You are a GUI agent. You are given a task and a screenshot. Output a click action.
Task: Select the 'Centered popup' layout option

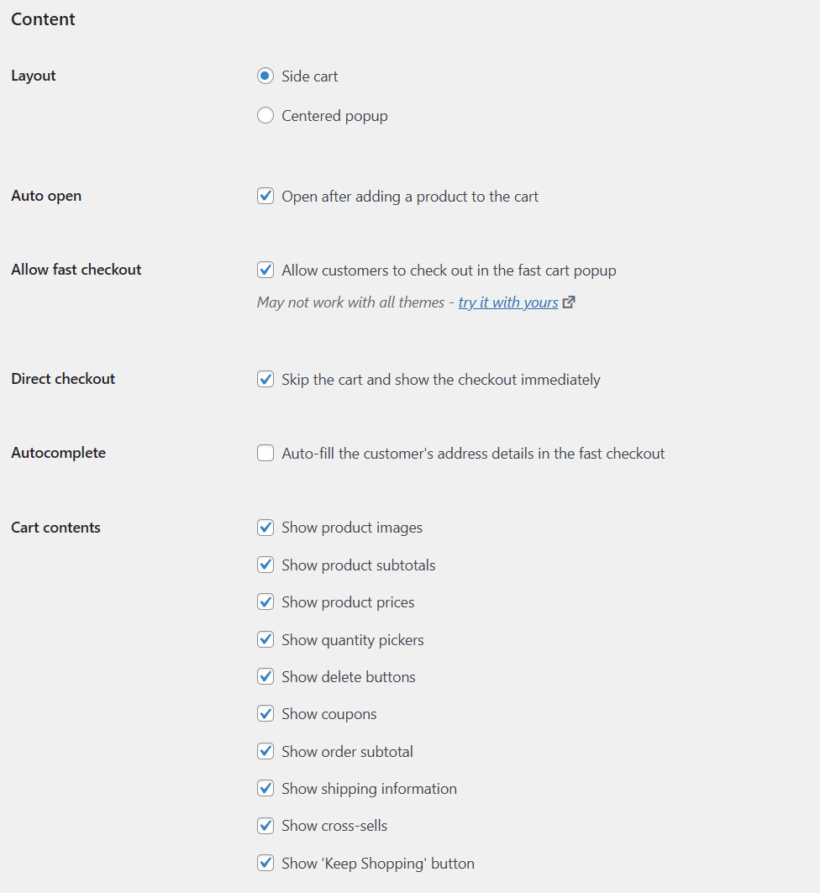point(265,115)
